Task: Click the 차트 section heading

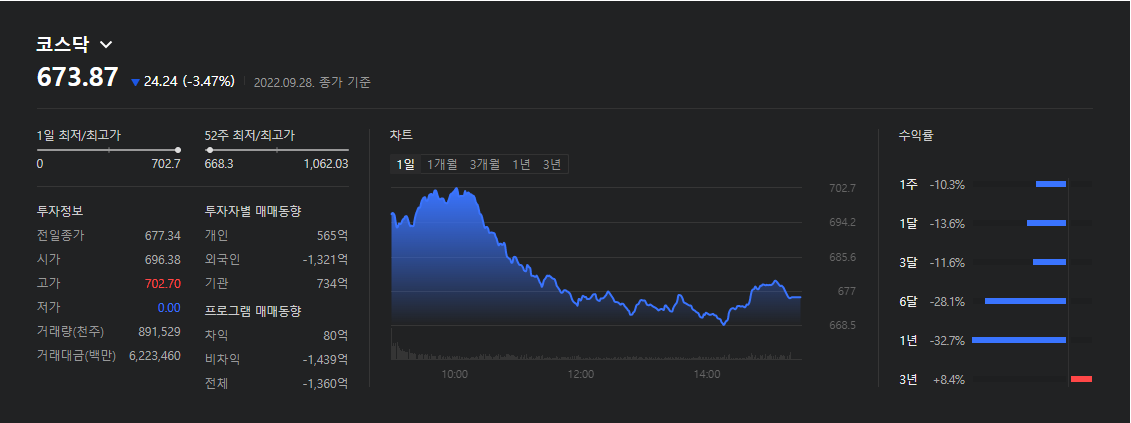Action: tap(401, 135)
